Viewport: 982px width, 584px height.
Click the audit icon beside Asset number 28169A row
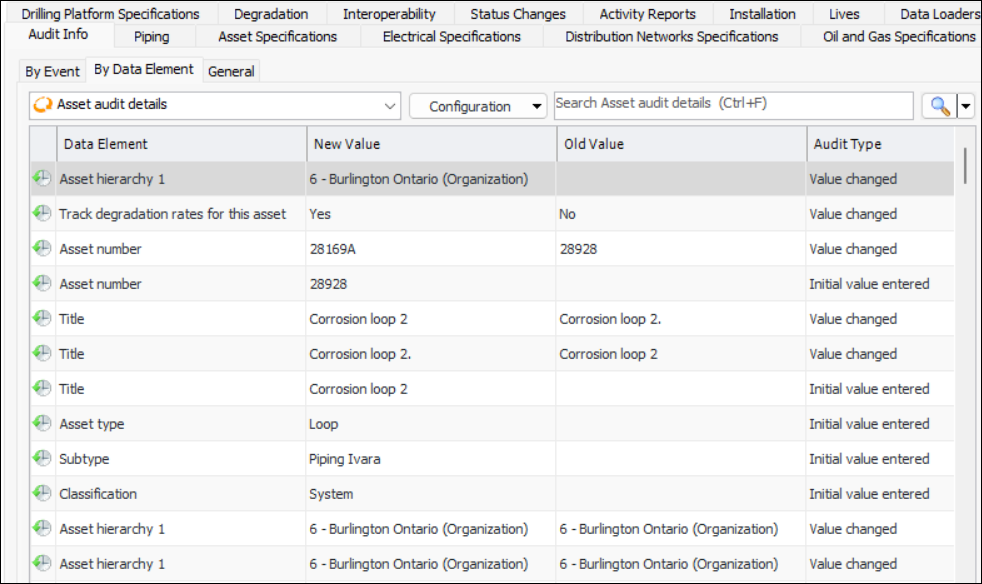(42, 248)
